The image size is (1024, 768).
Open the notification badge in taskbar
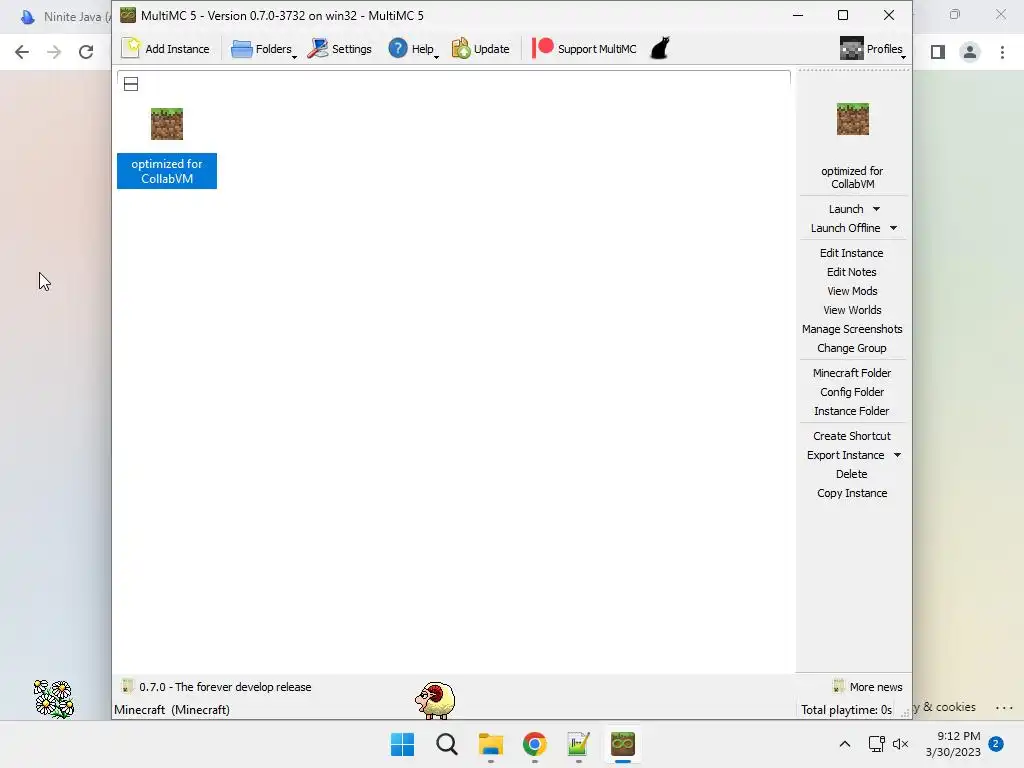996,744
